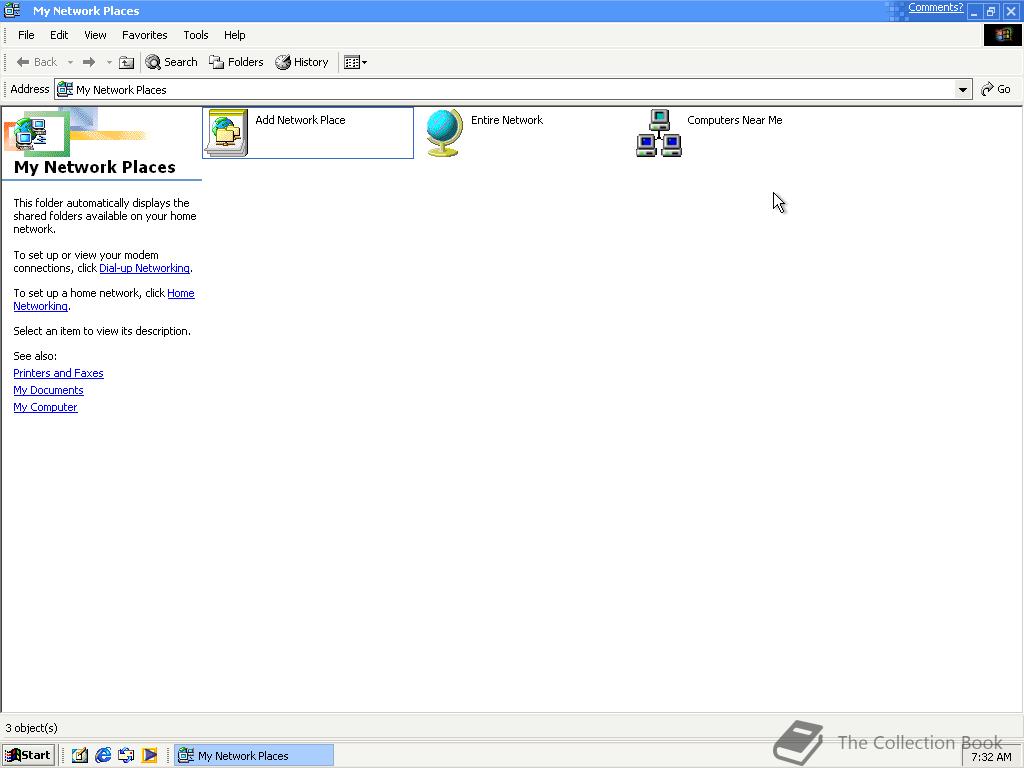1024x768 pixels.
Task: Click the title bar system menu icon
Action: (12, 10)
